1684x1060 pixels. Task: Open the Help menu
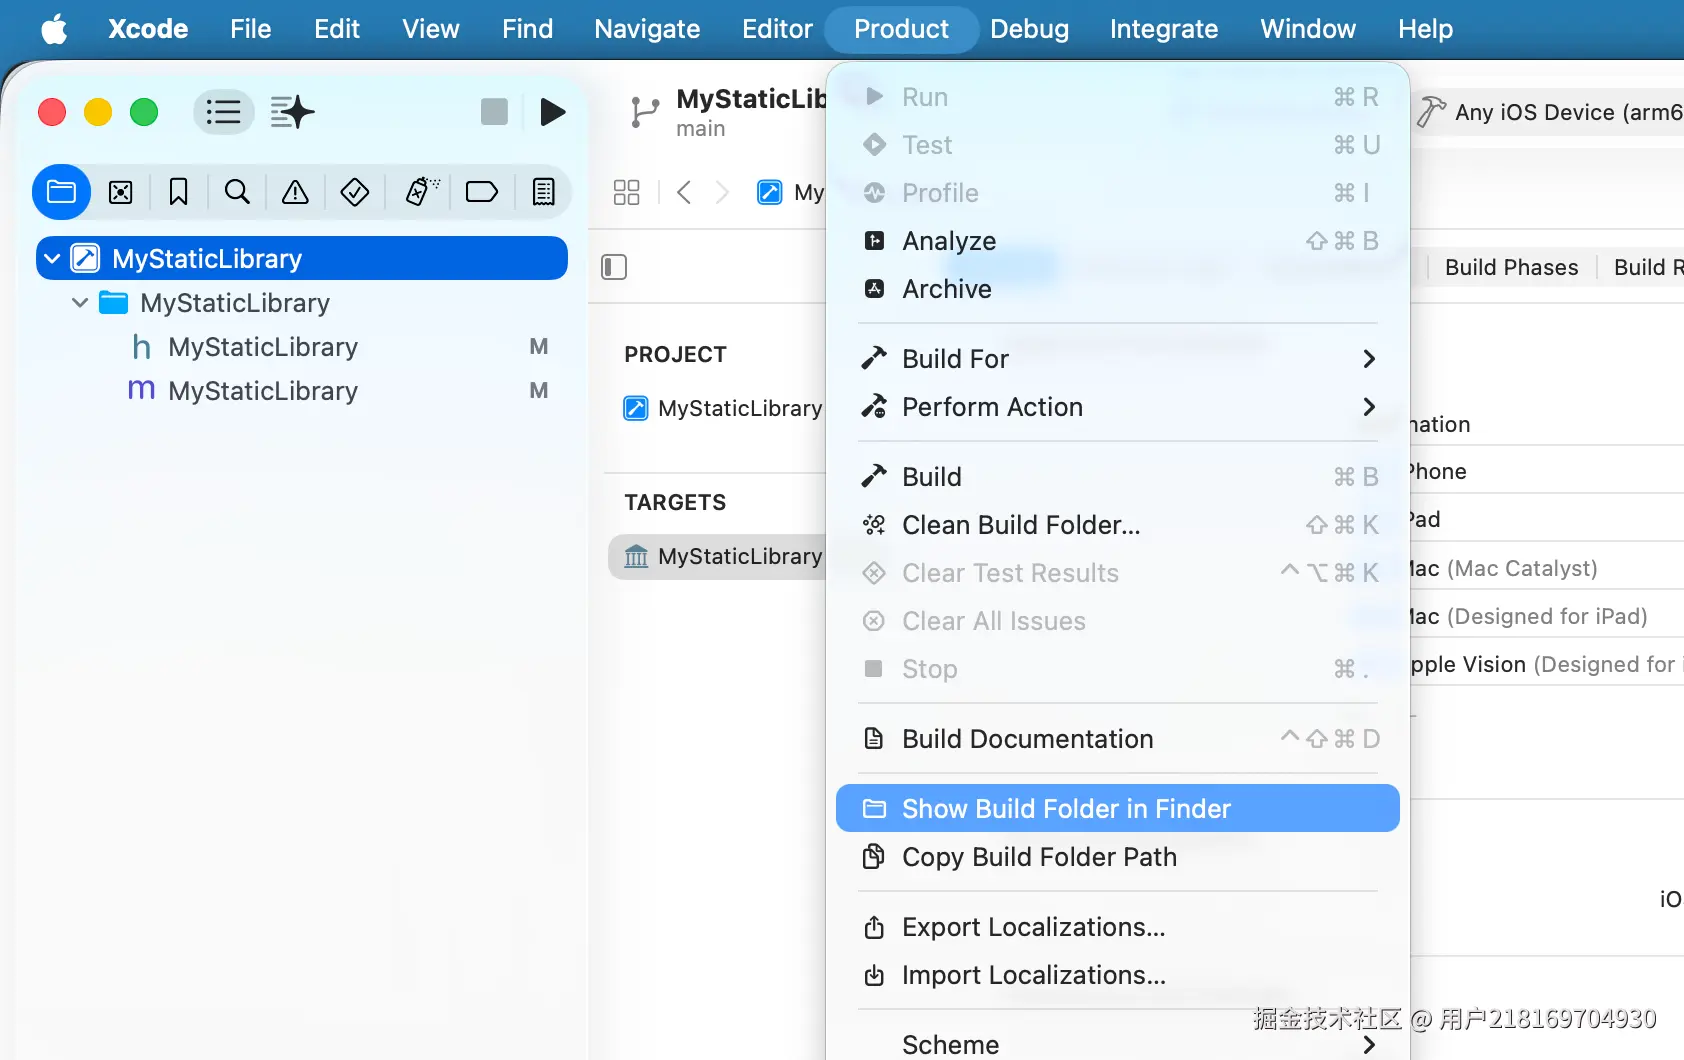pyautogui.click(x=1425, y=29)
